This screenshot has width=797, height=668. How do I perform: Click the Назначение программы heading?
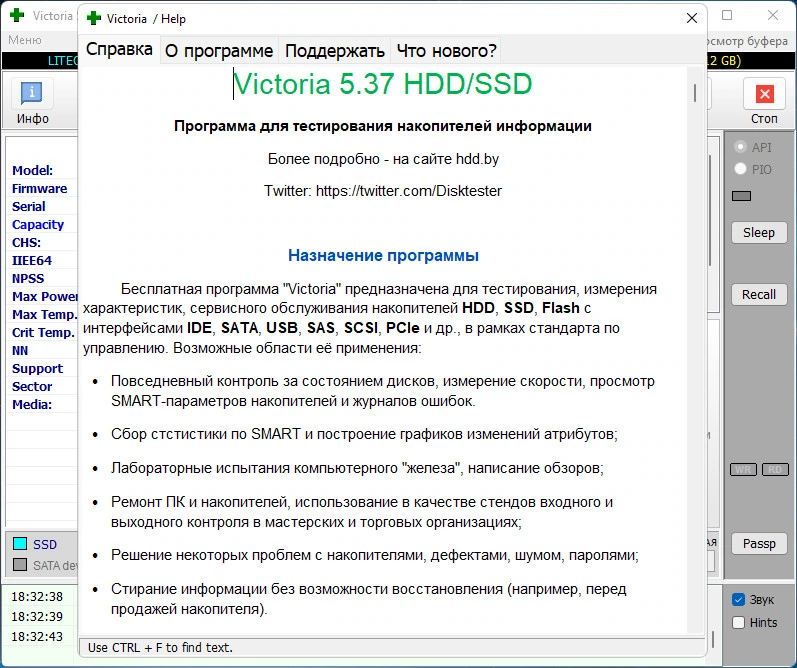[383, 255]
